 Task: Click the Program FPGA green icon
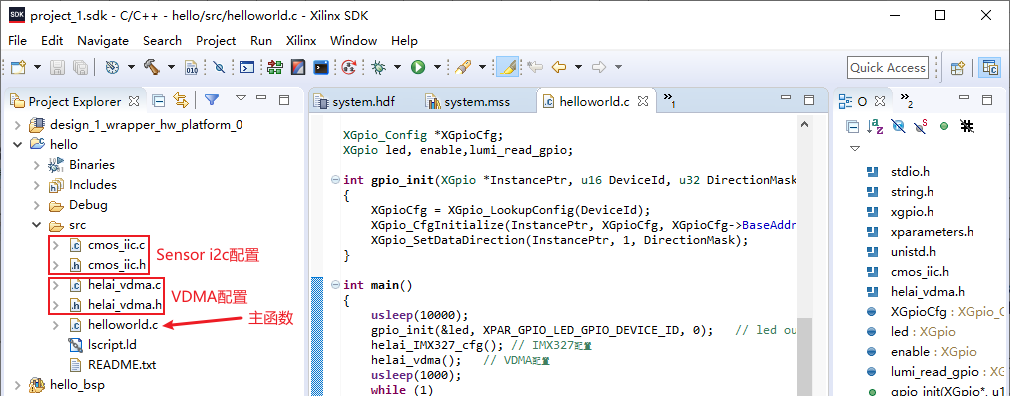(275, 67)
